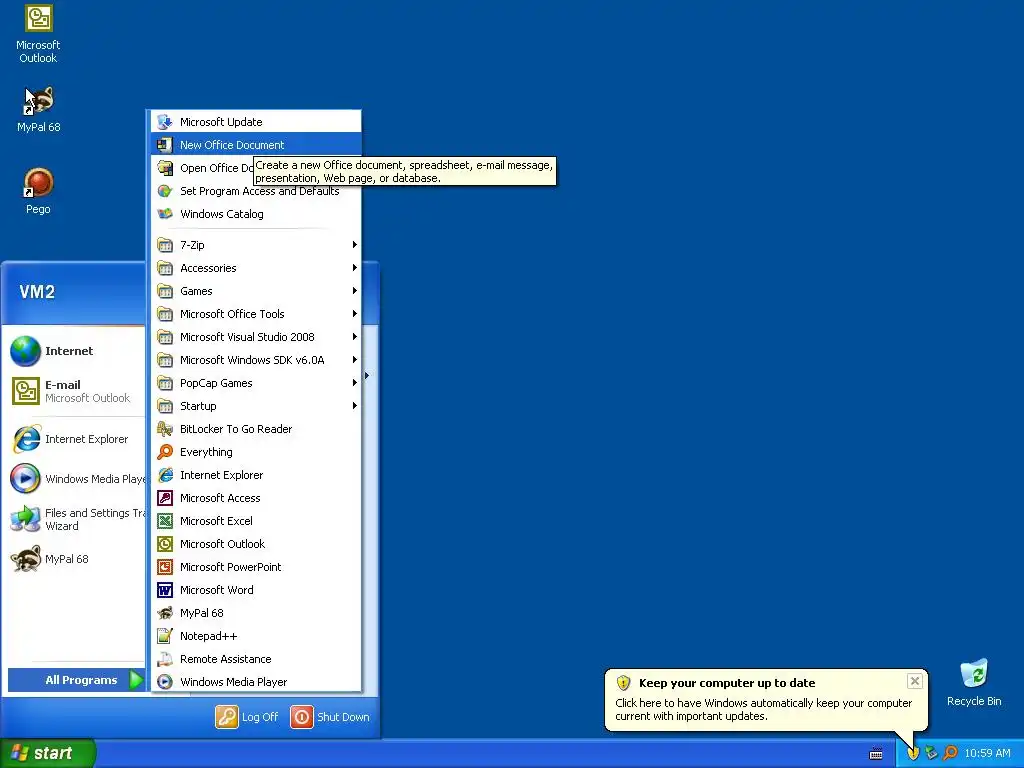The width and height of the screenshot is (1024, 768).
Task: Click the taskbar clock showing 10:59 AM
Action: pos(987,753)
